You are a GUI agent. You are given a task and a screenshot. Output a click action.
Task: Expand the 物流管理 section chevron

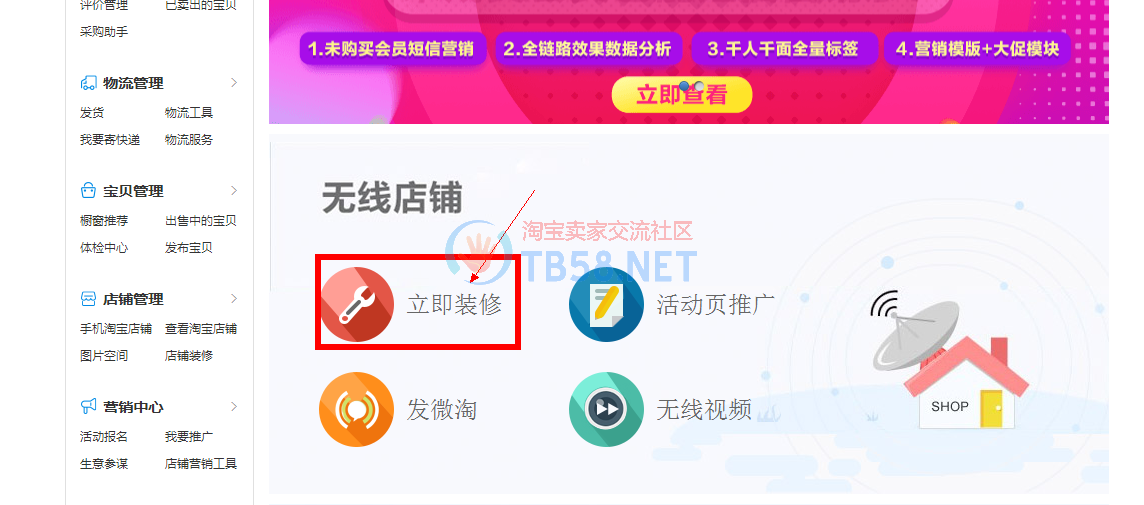tap(234, 82)
